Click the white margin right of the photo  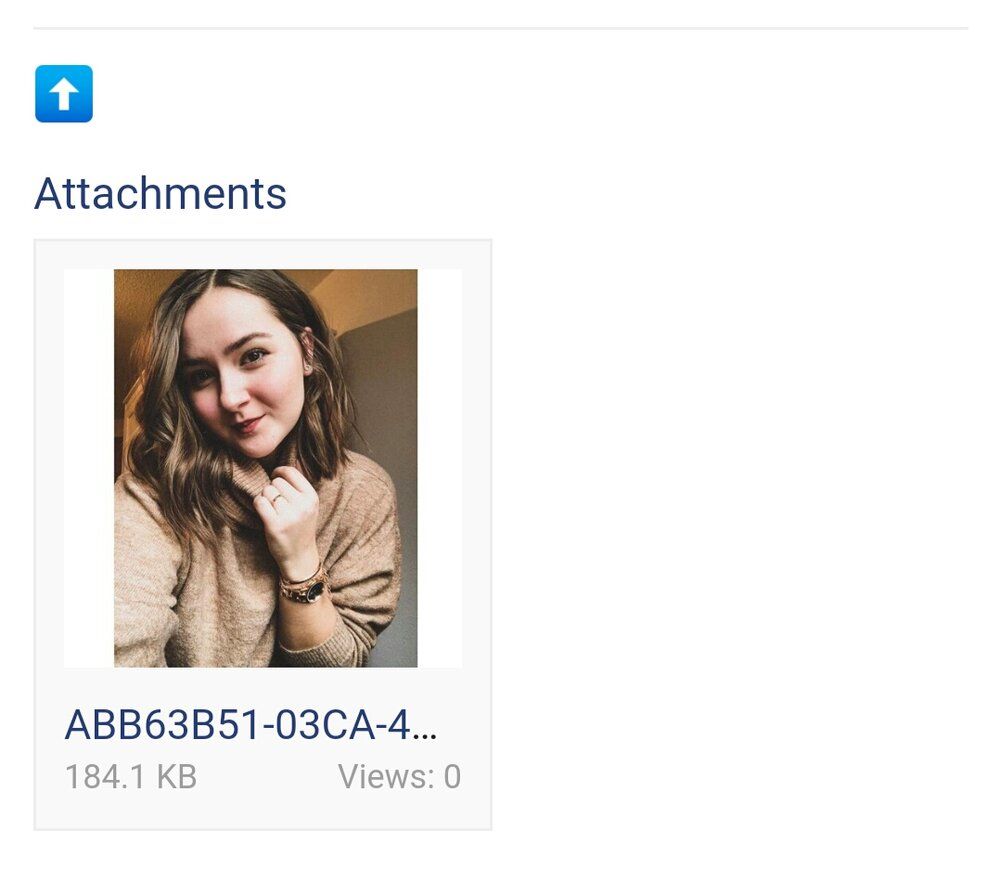[440, 468]
